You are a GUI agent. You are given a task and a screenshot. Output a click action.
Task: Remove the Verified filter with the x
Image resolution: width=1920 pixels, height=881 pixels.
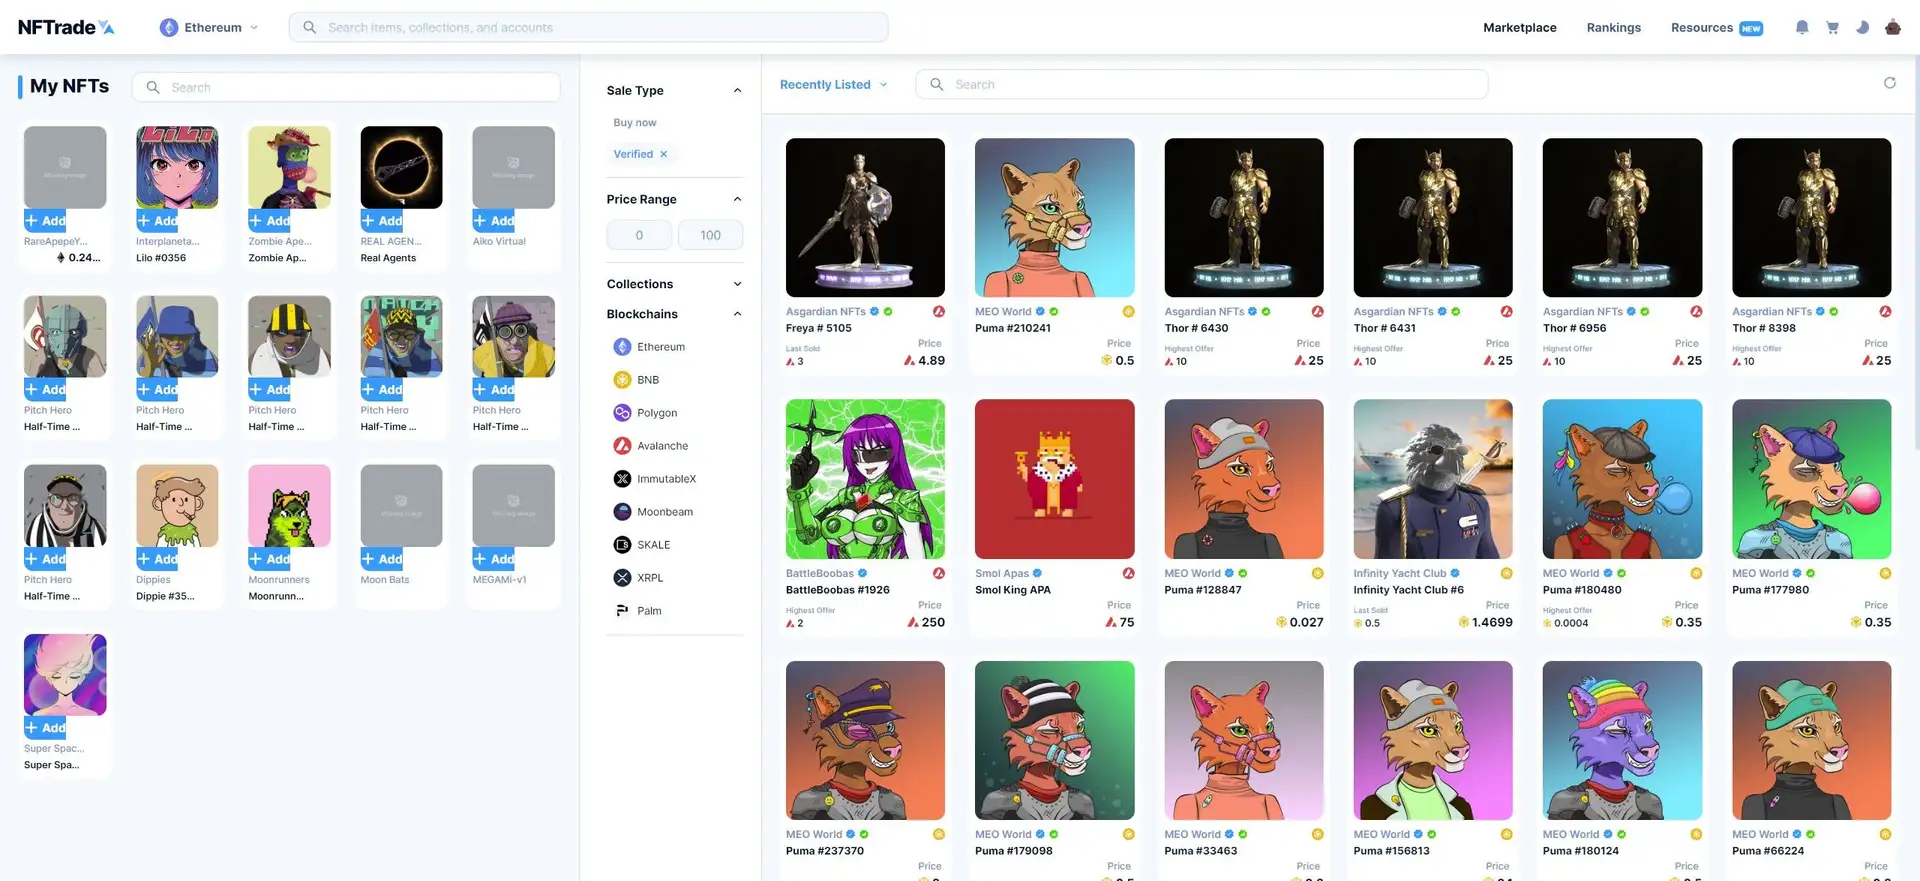tap(664, 154)
